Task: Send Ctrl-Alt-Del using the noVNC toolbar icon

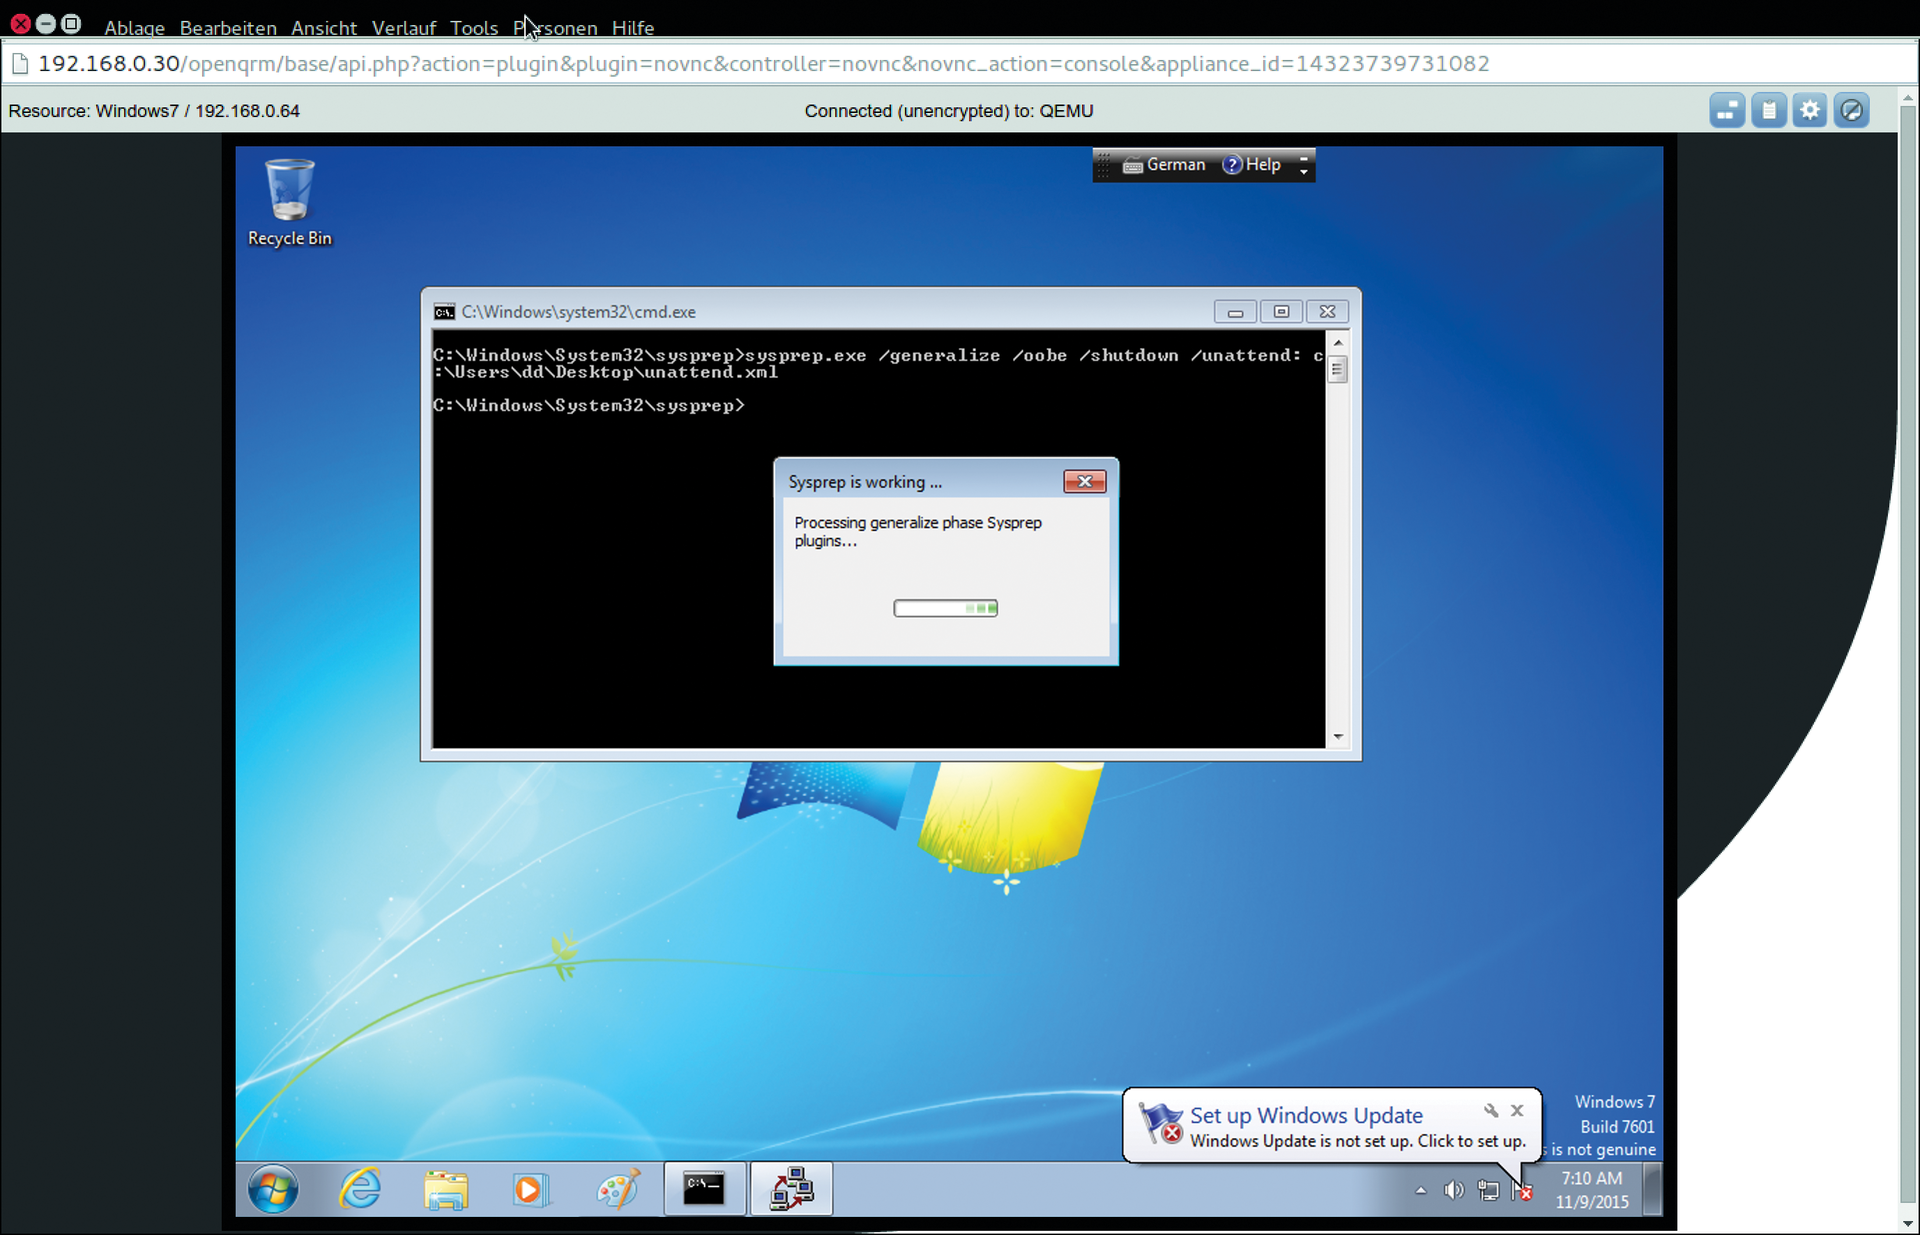Action: pyautogui.click(x=1727, y=110)
